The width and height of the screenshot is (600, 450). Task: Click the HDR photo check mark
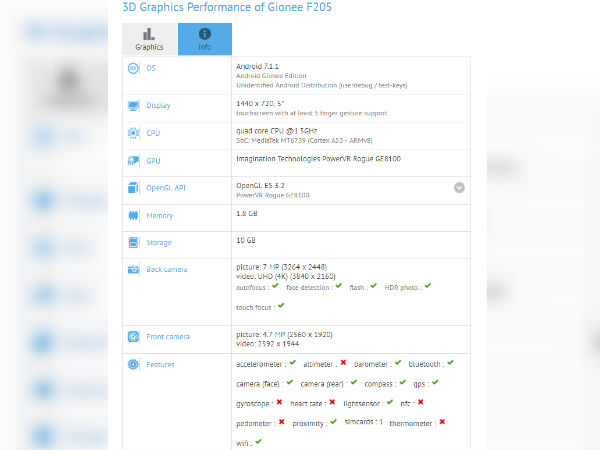click(427, 286)
